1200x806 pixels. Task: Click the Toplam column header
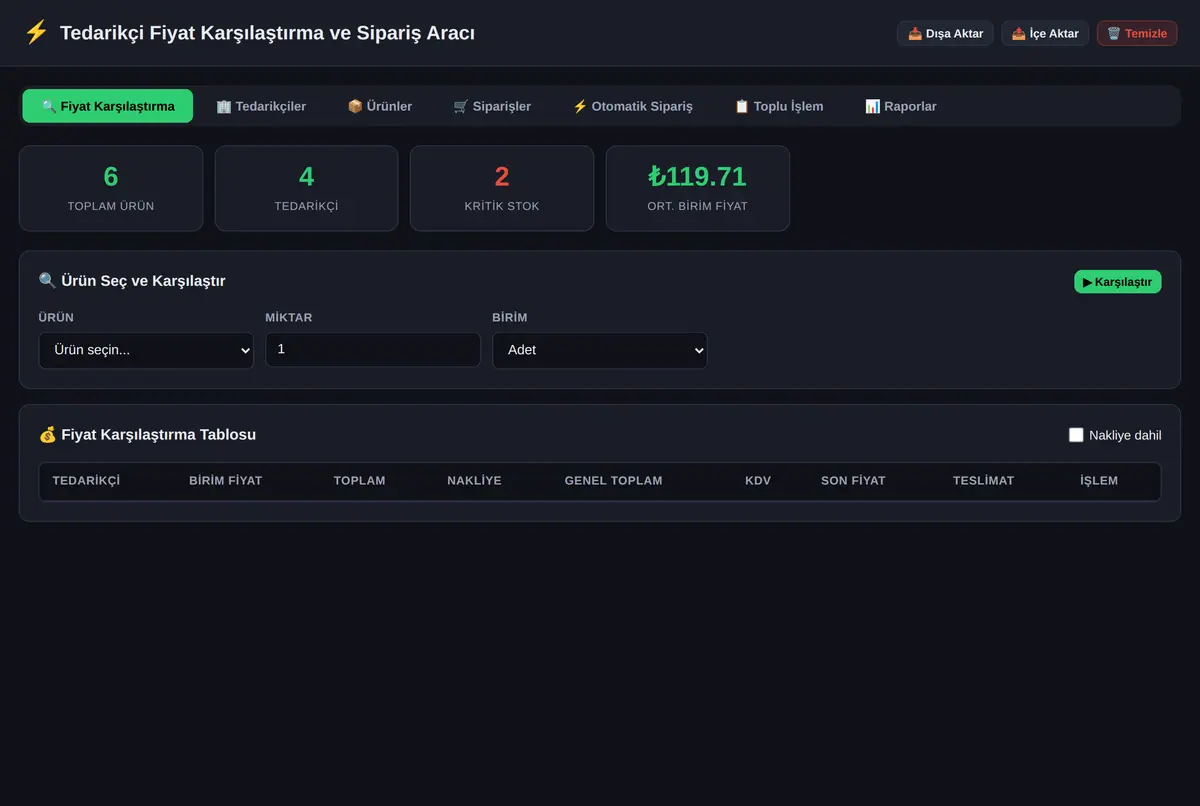pyautogui.click(x=359, y=481)
